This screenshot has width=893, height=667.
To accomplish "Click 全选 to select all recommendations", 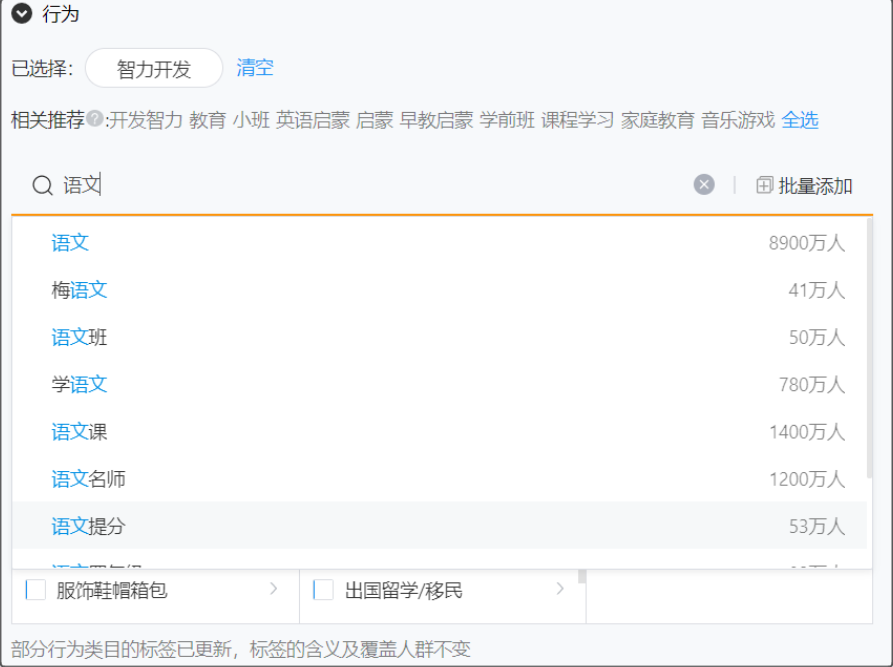I will 799,119.
